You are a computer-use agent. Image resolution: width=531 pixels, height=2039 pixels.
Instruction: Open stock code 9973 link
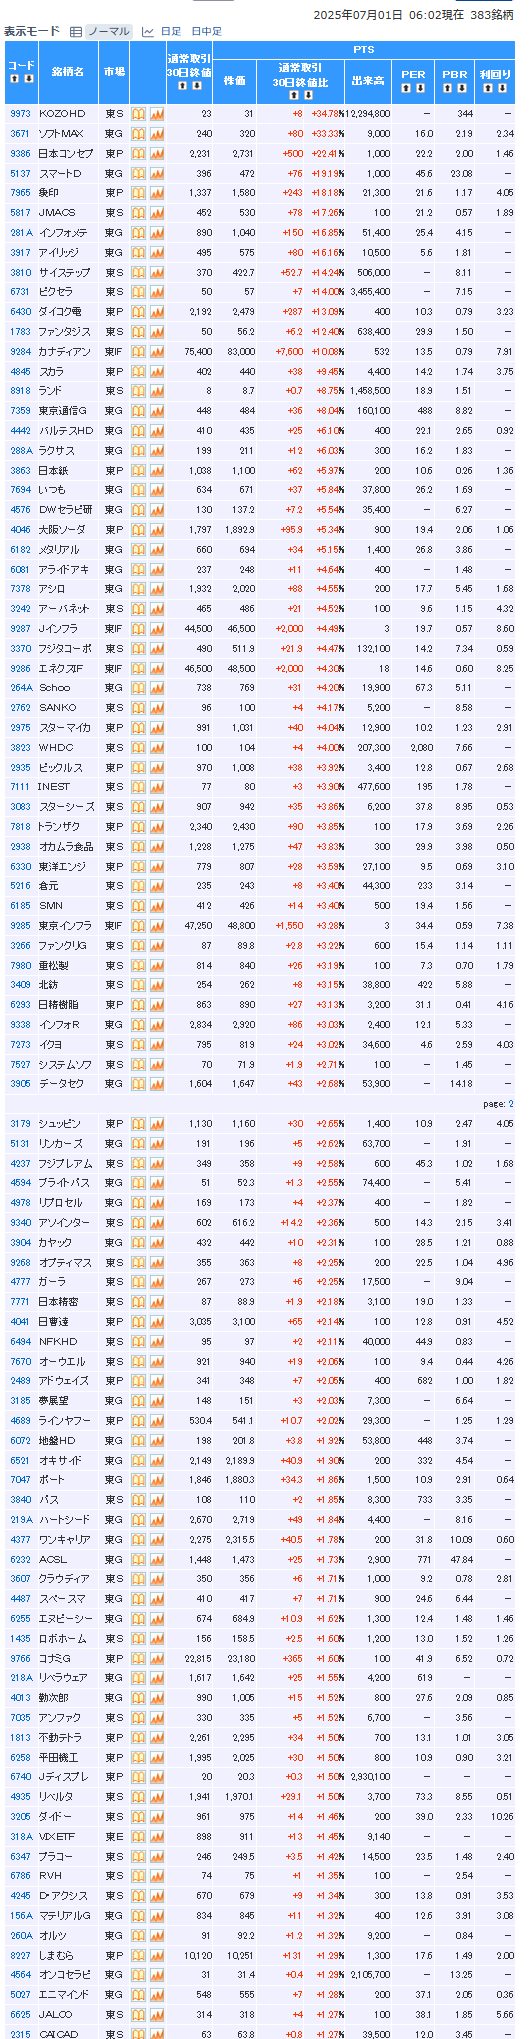point(20,114)
